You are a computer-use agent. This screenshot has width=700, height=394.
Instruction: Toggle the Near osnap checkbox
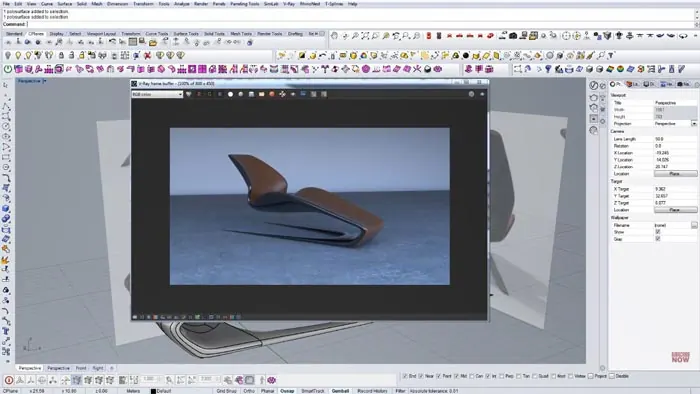click(421, 376)
